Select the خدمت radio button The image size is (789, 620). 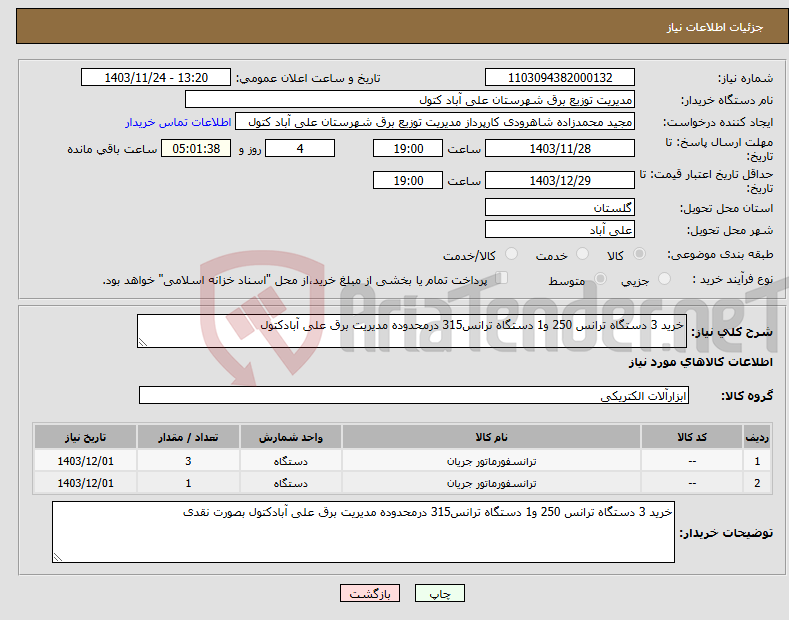click(x=582, y=254)
